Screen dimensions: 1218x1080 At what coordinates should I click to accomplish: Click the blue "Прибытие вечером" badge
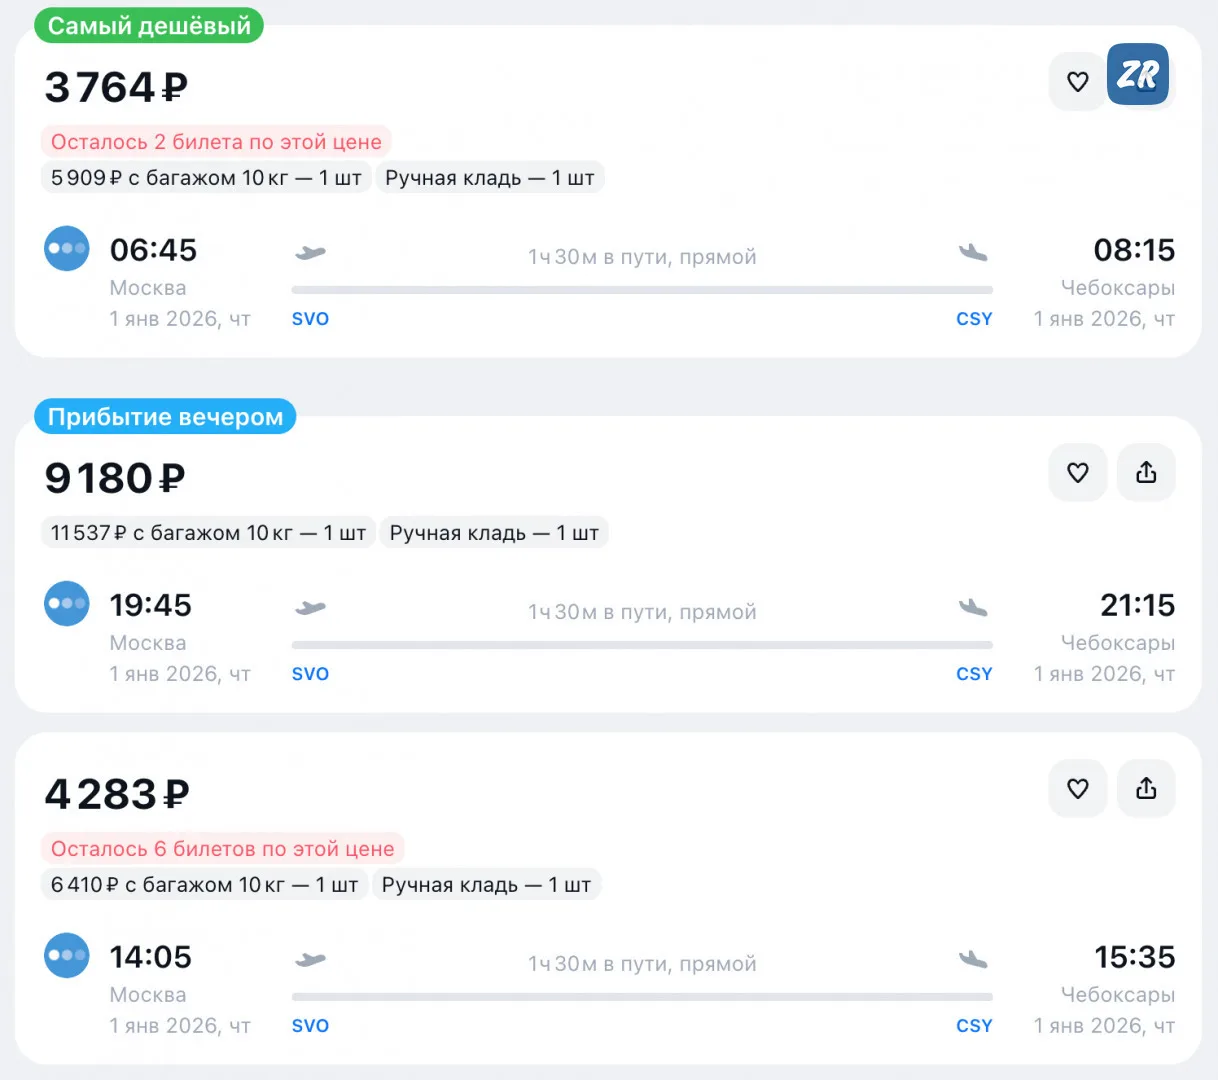[x=165, y=417]
